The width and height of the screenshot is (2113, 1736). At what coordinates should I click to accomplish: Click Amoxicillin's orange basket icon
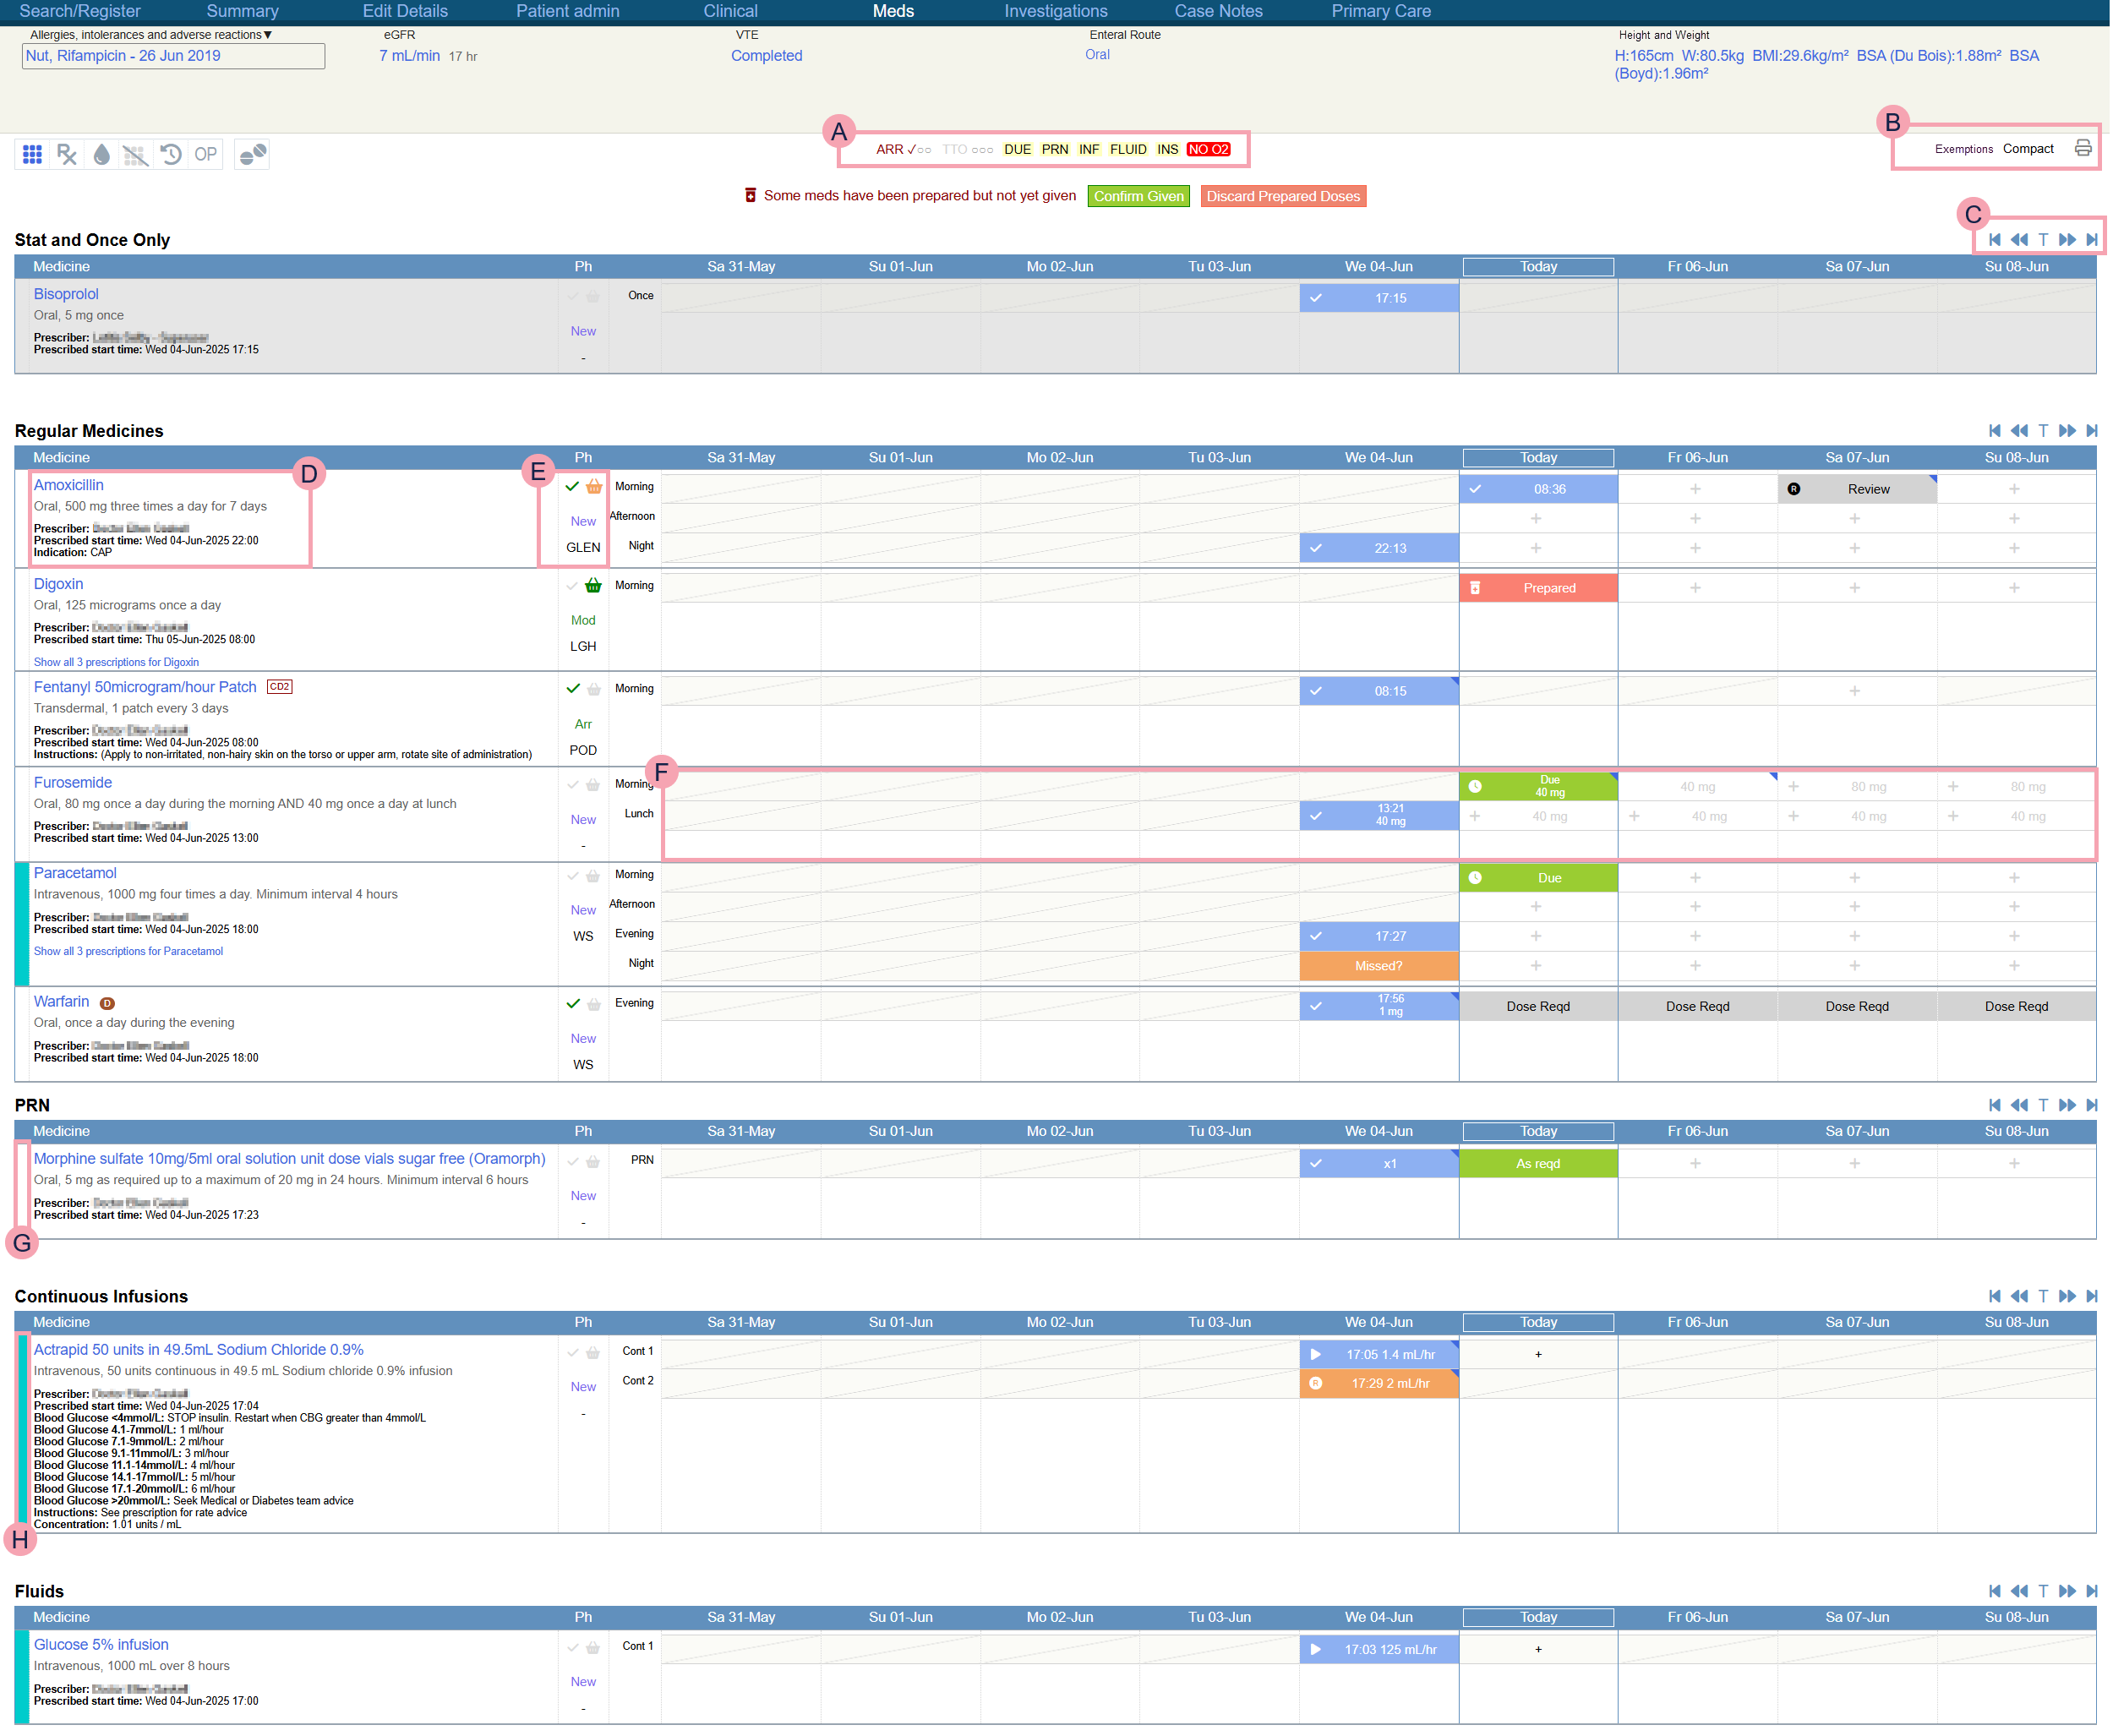[594, 487]
